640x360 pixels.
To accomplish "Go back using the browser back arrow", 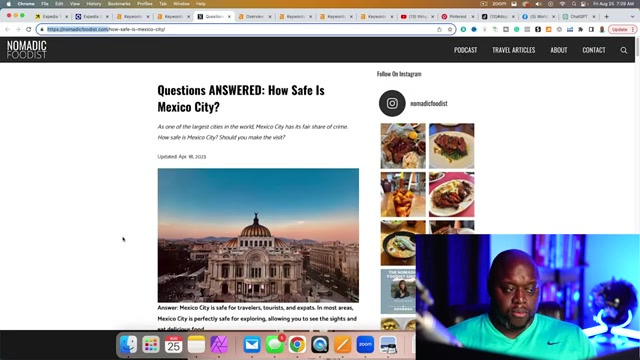I will [7, 29].
